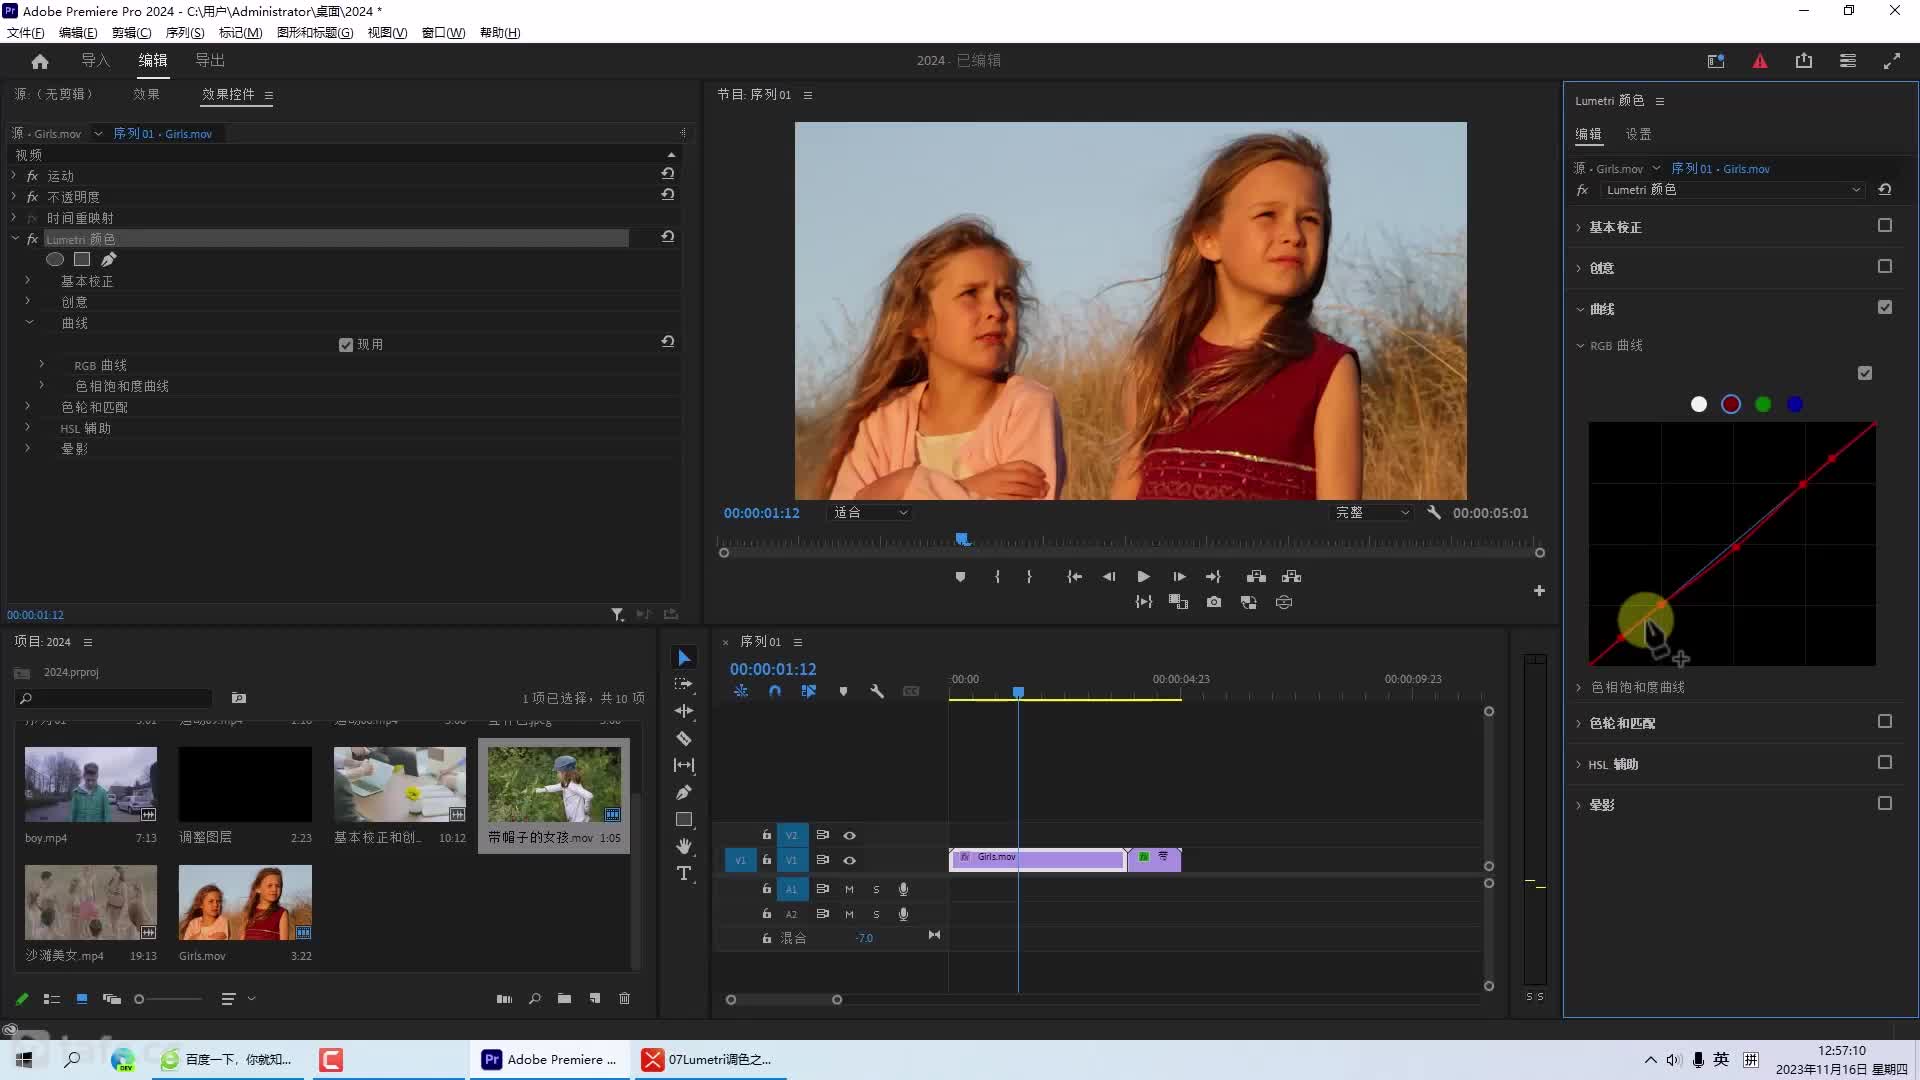Select the white luma curve channel

click(1699, 404)
